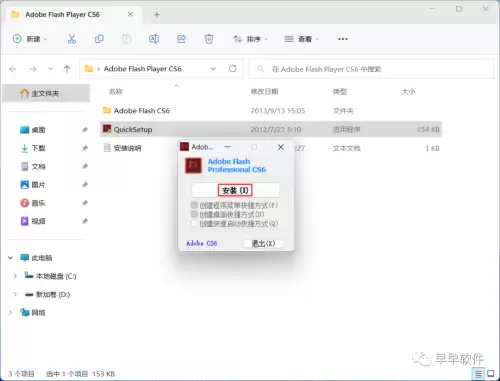Click the search box for this folder
The height and width of the screenshot is (381, 500).
pos(371,69)
